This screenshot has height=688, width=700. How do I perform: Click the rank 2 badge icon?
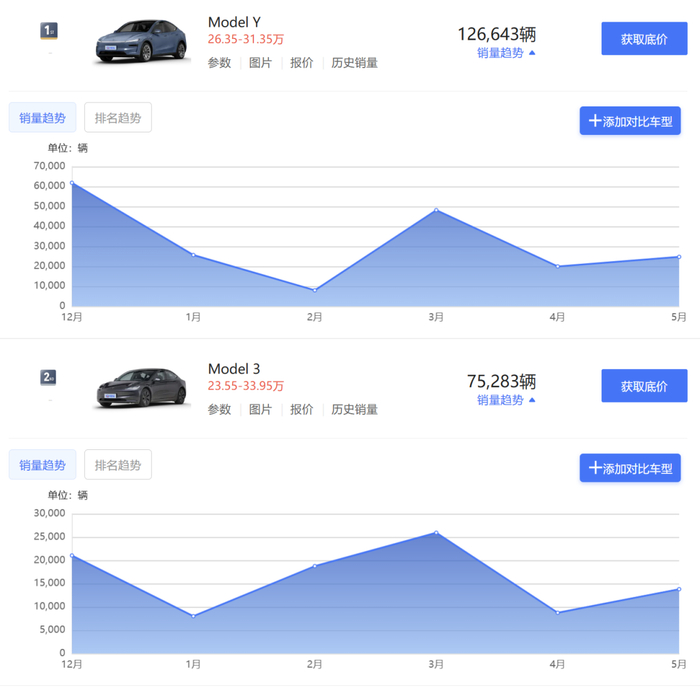pos(49,378)
